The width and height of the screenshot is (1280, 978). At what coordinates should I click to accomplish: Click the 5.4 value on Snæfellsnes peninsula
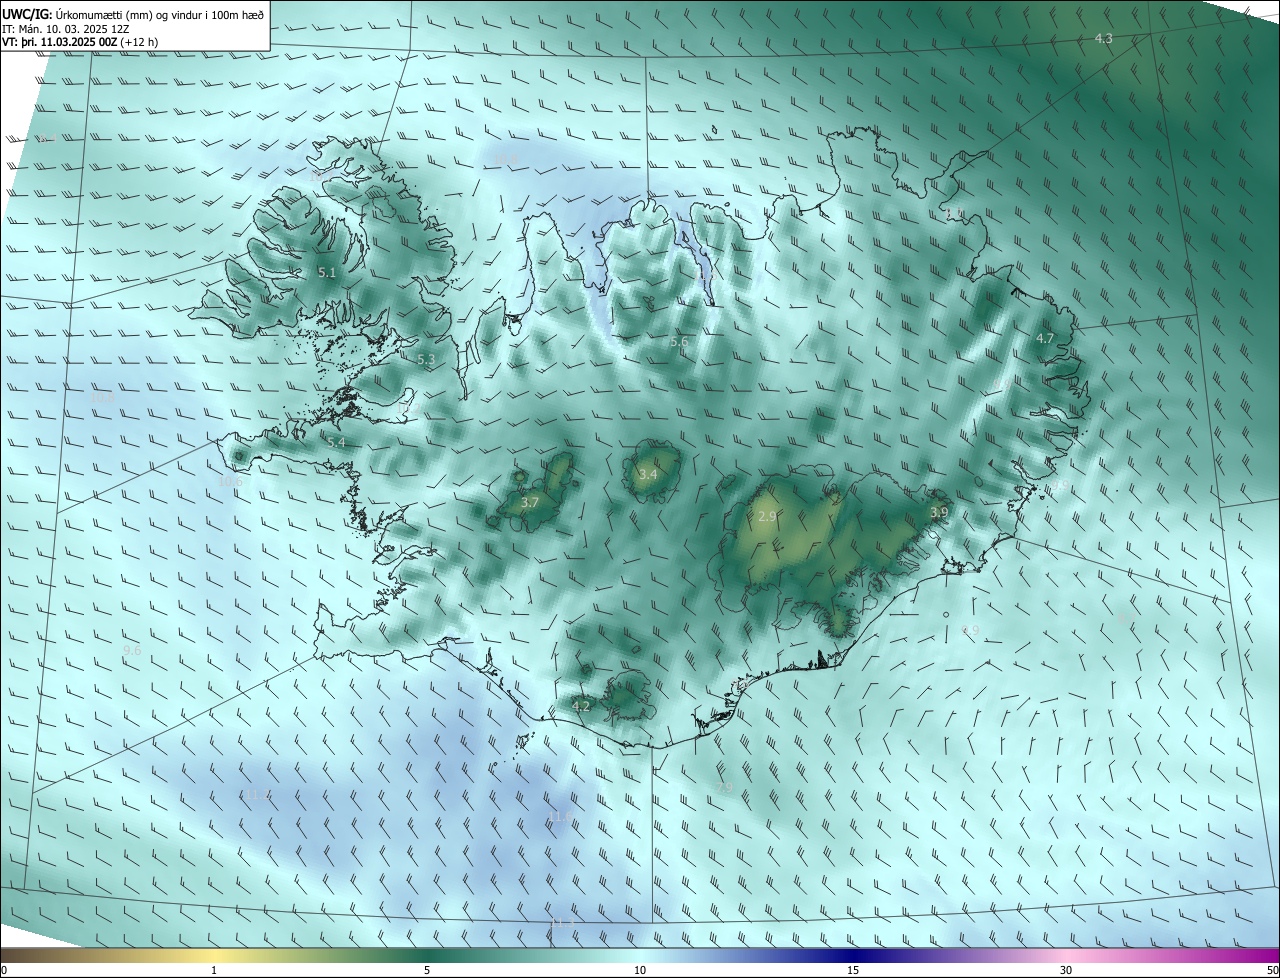tap(336, 442)
